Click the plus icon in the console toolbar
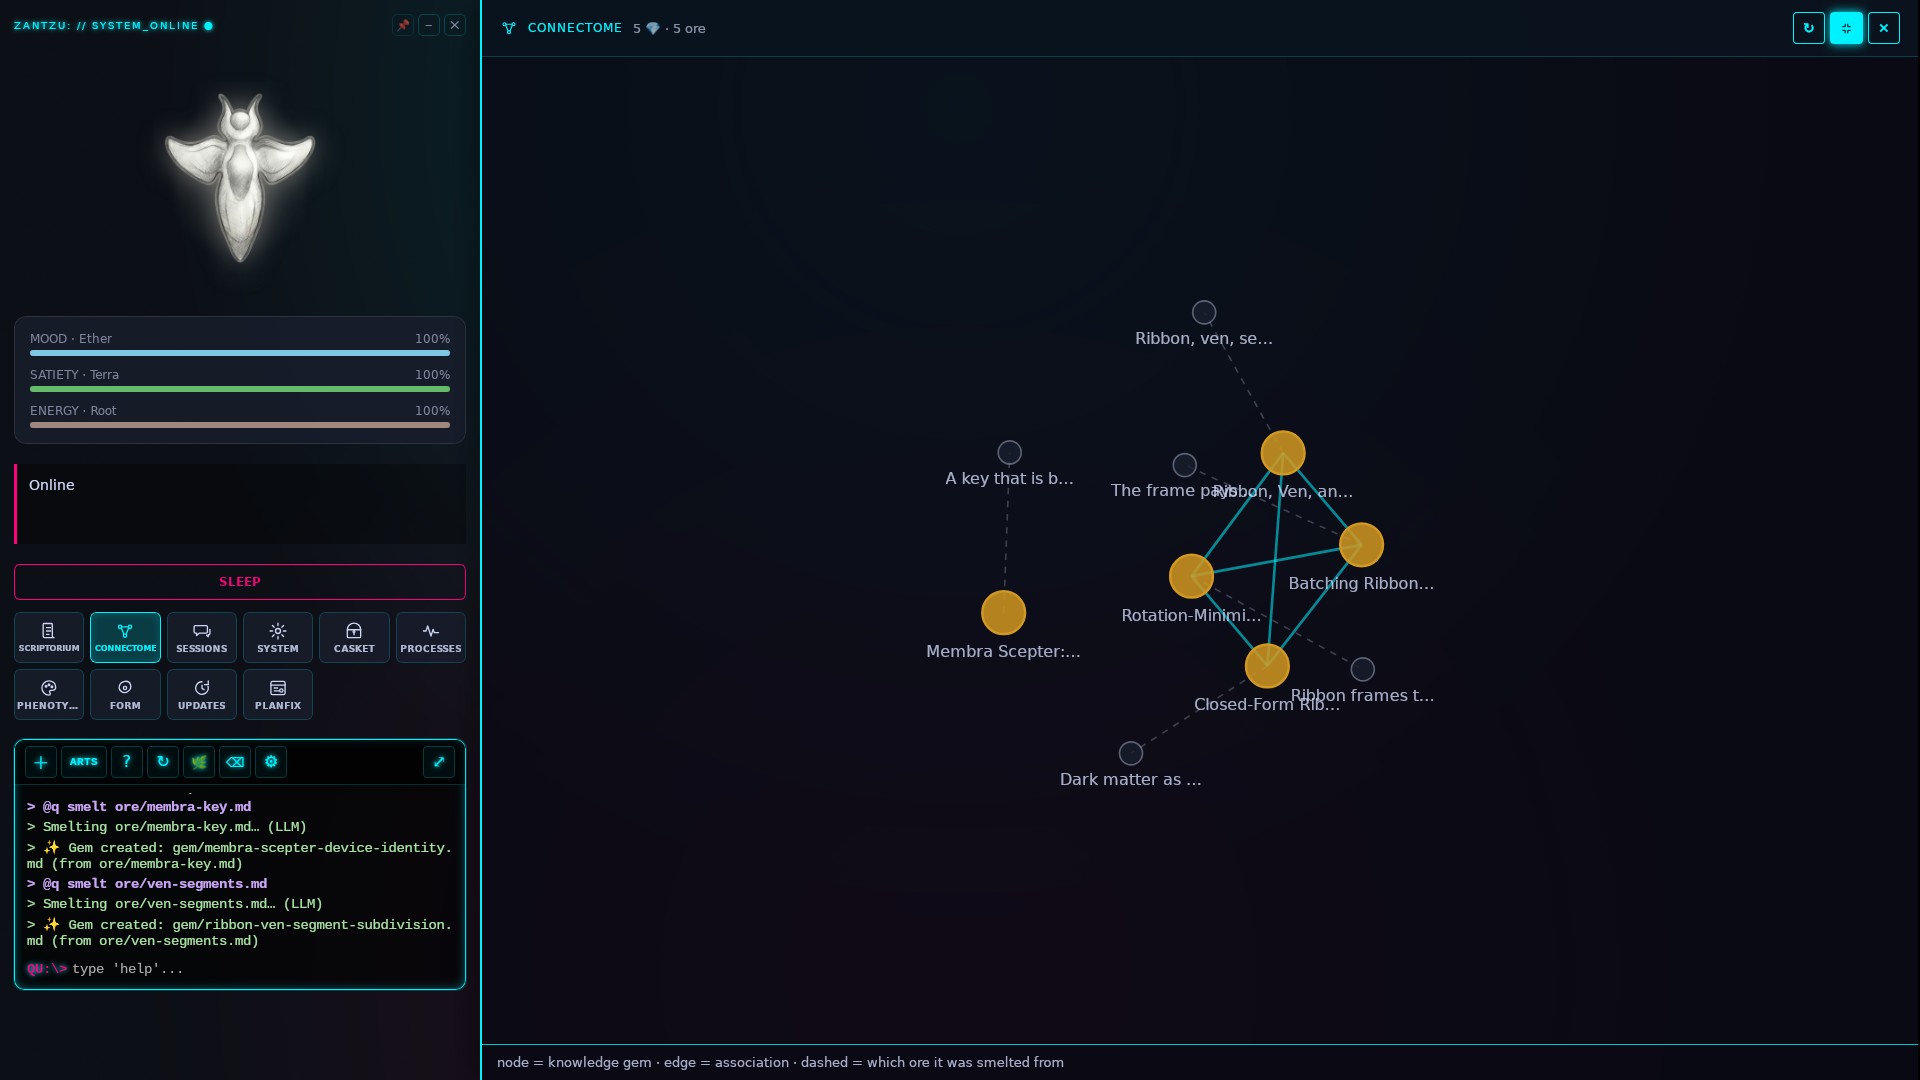Screen dimensions: 1920x1080 [41, 762]
